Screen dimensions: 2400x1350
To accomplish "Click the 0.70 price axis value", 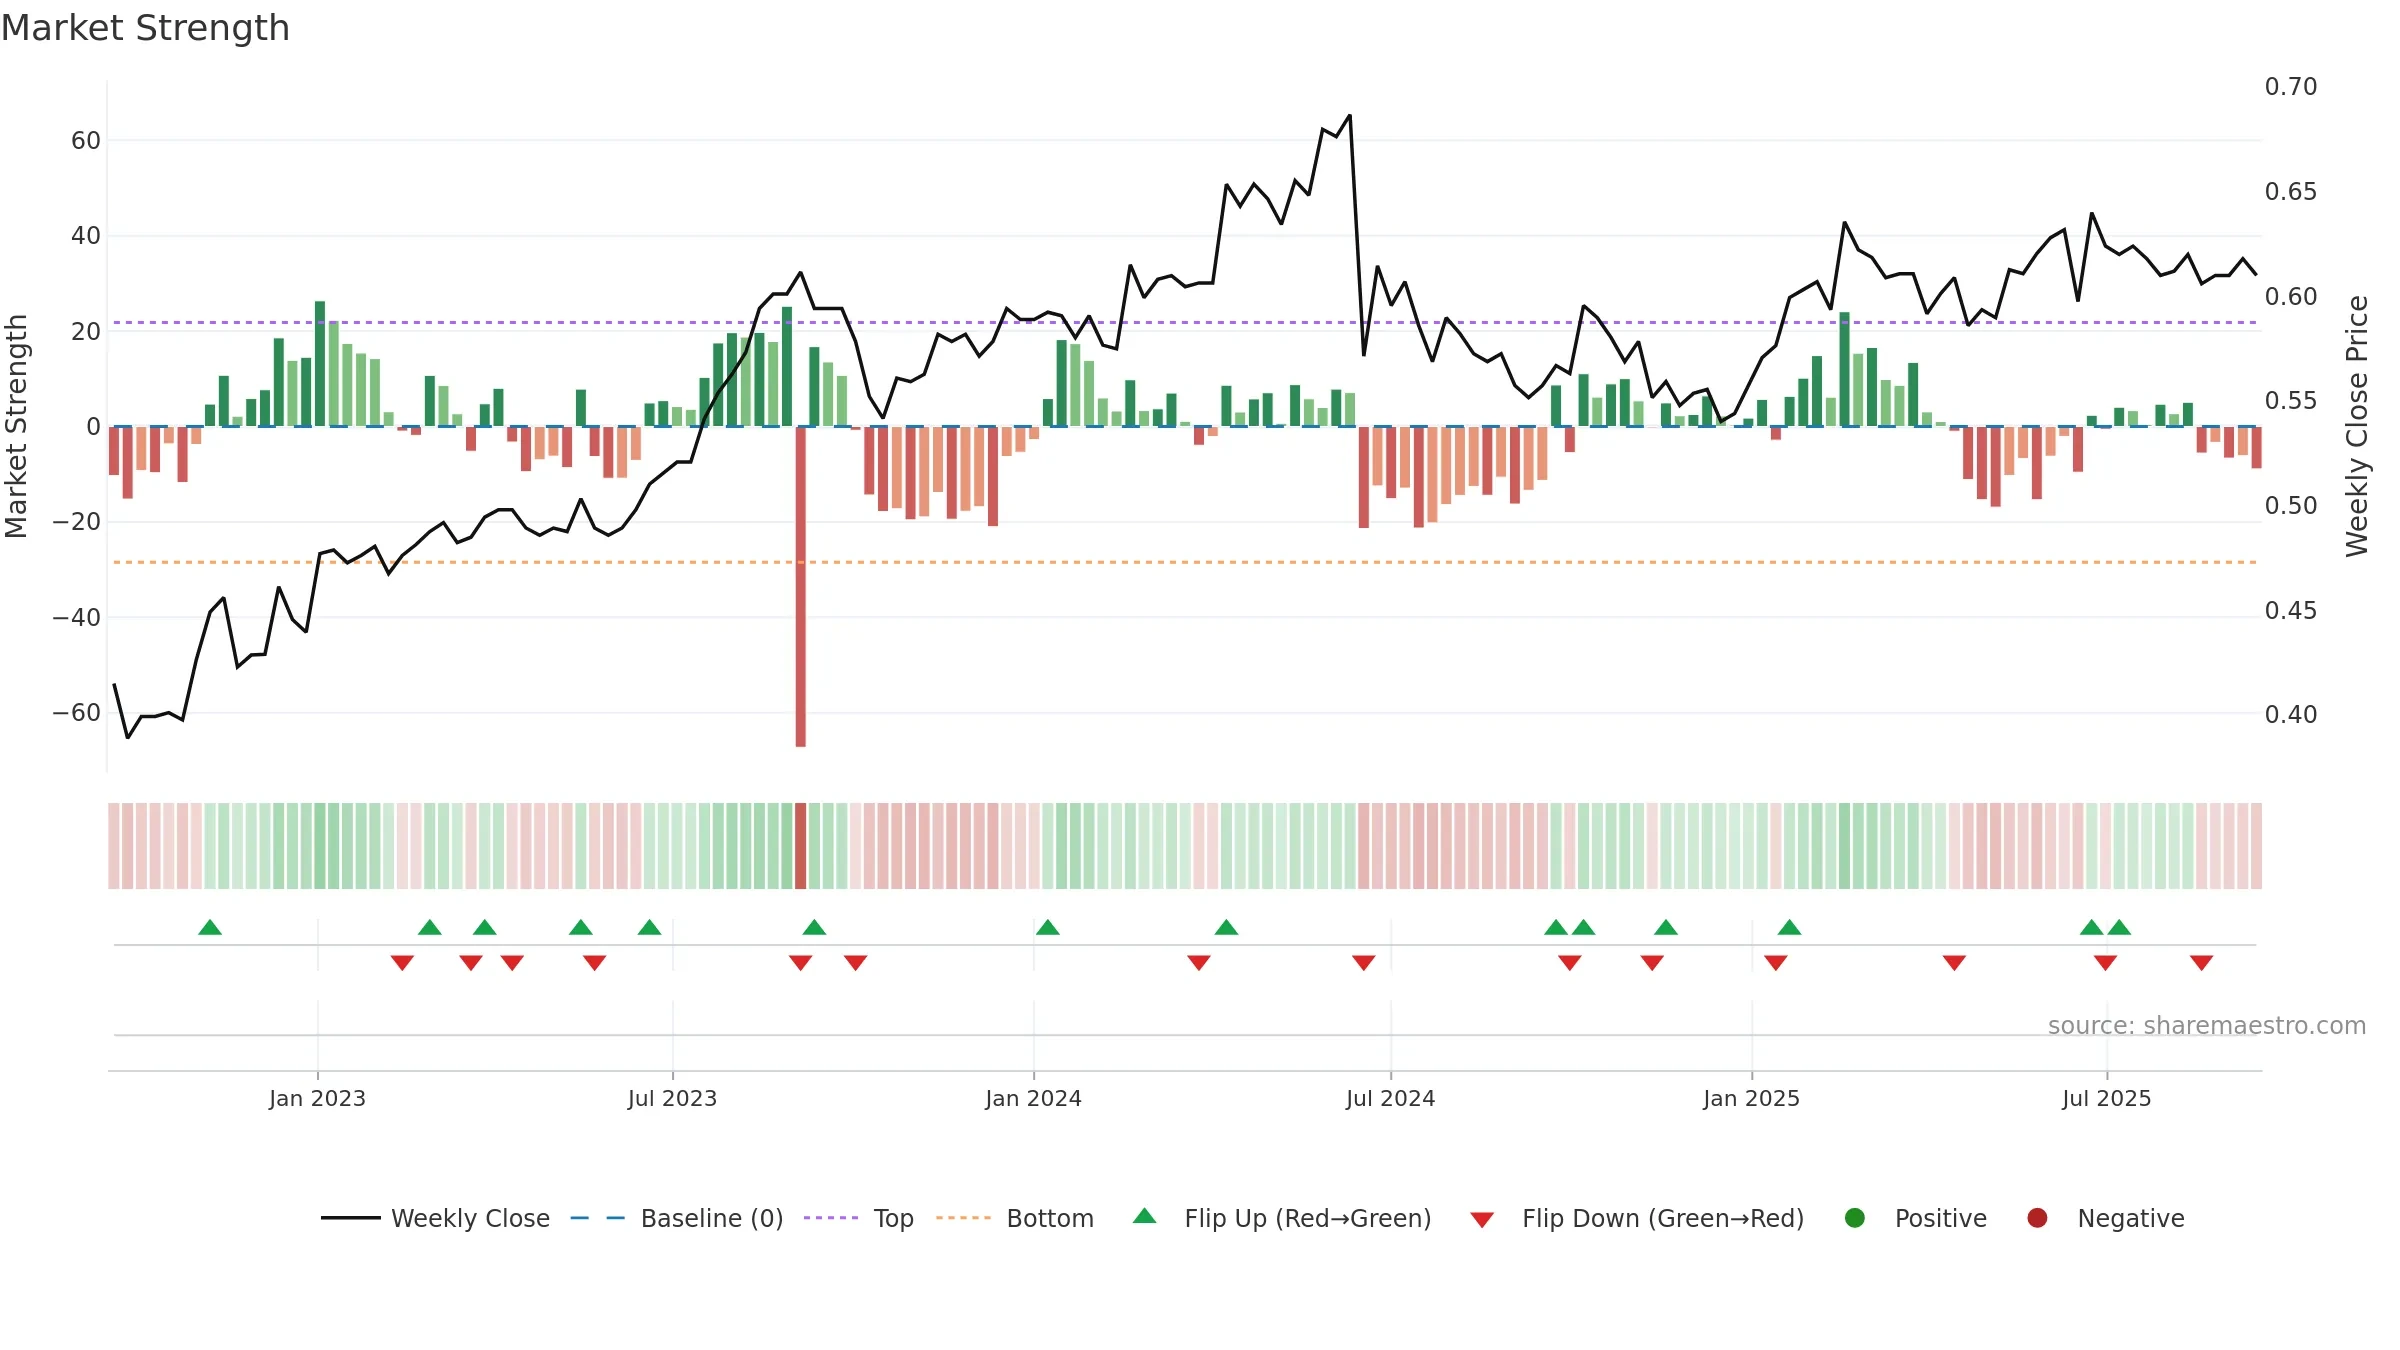I will pos(2291,87).
